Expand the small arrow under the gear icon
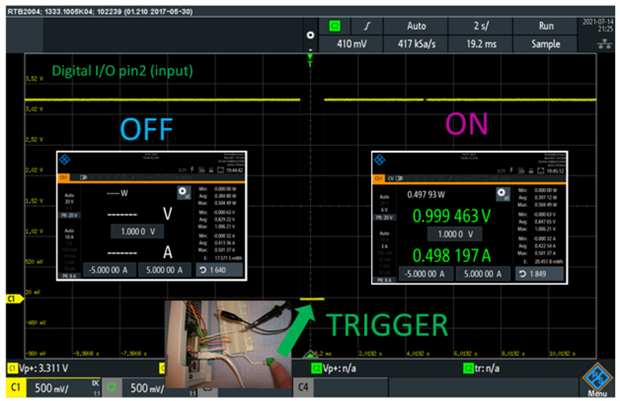 [310, 50]
